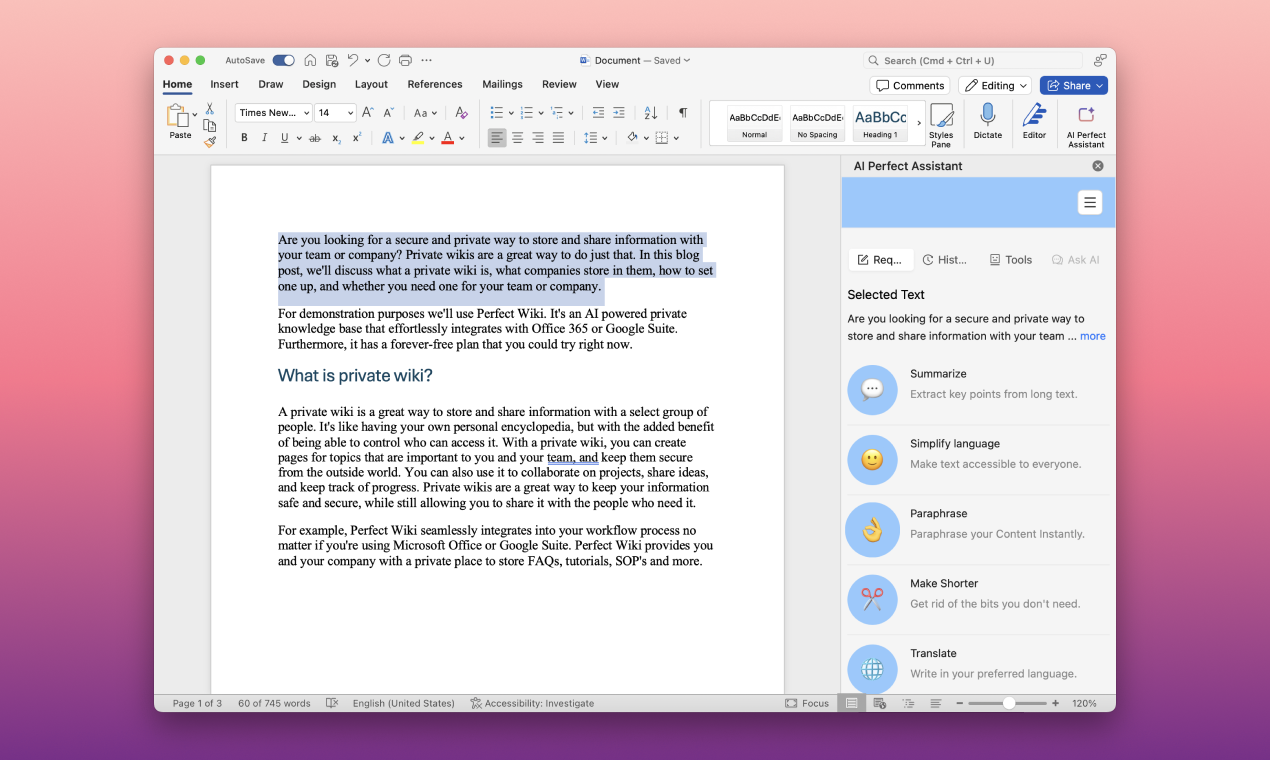The width and height of the screenshot is (1270, 760).
Task: Click the AI Perfect Assistant ribbon button
Action: point(1086,125)
